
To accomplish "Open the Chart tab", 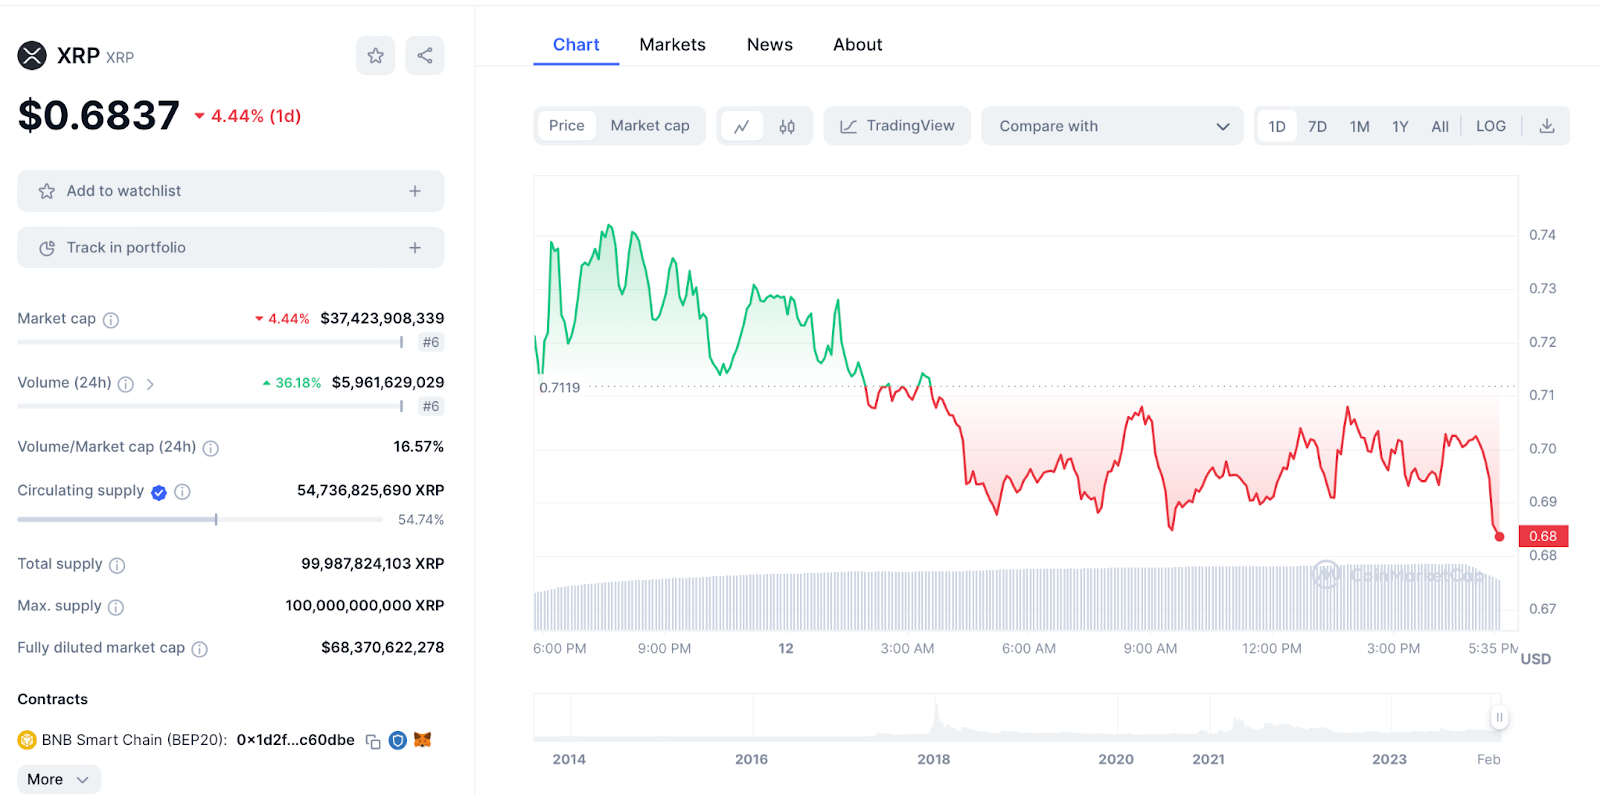I will [x=576, y=45].
